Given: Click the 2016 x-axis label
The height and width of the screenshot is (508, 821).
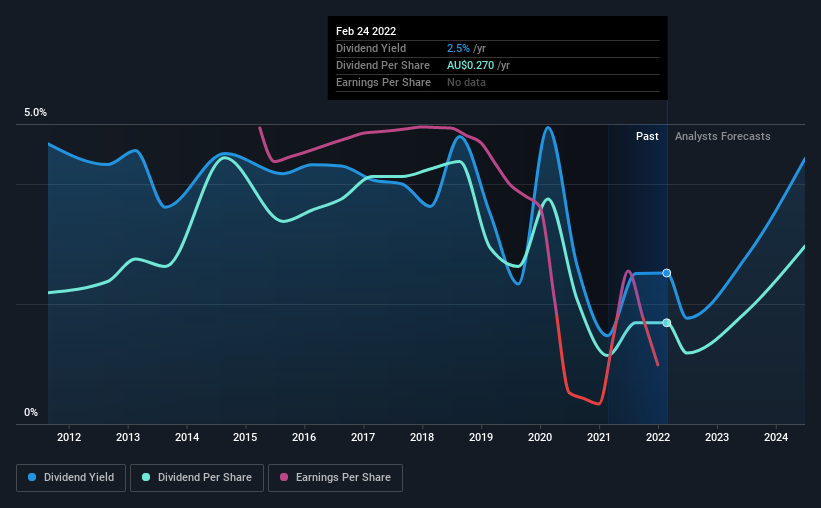Looking at the screenshot, I should pos(304,437).
